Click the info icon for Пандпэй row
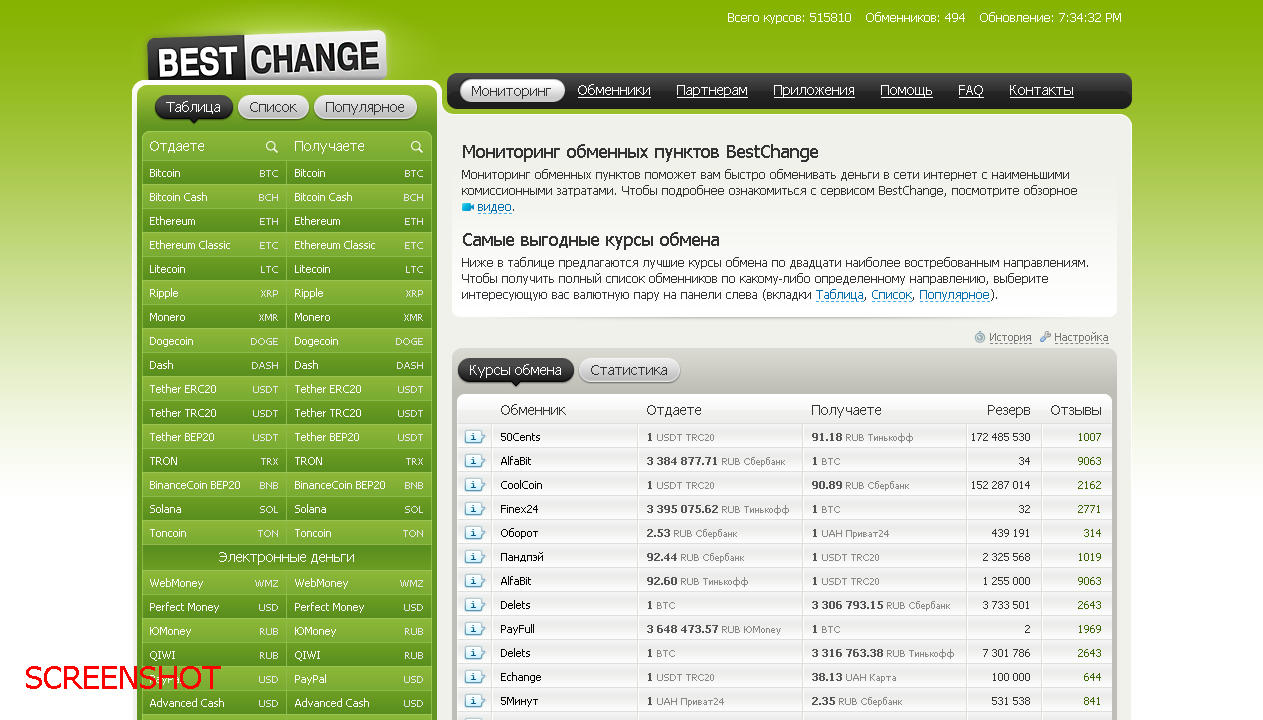Screen dimensions: 1263x720 [475, 557]
